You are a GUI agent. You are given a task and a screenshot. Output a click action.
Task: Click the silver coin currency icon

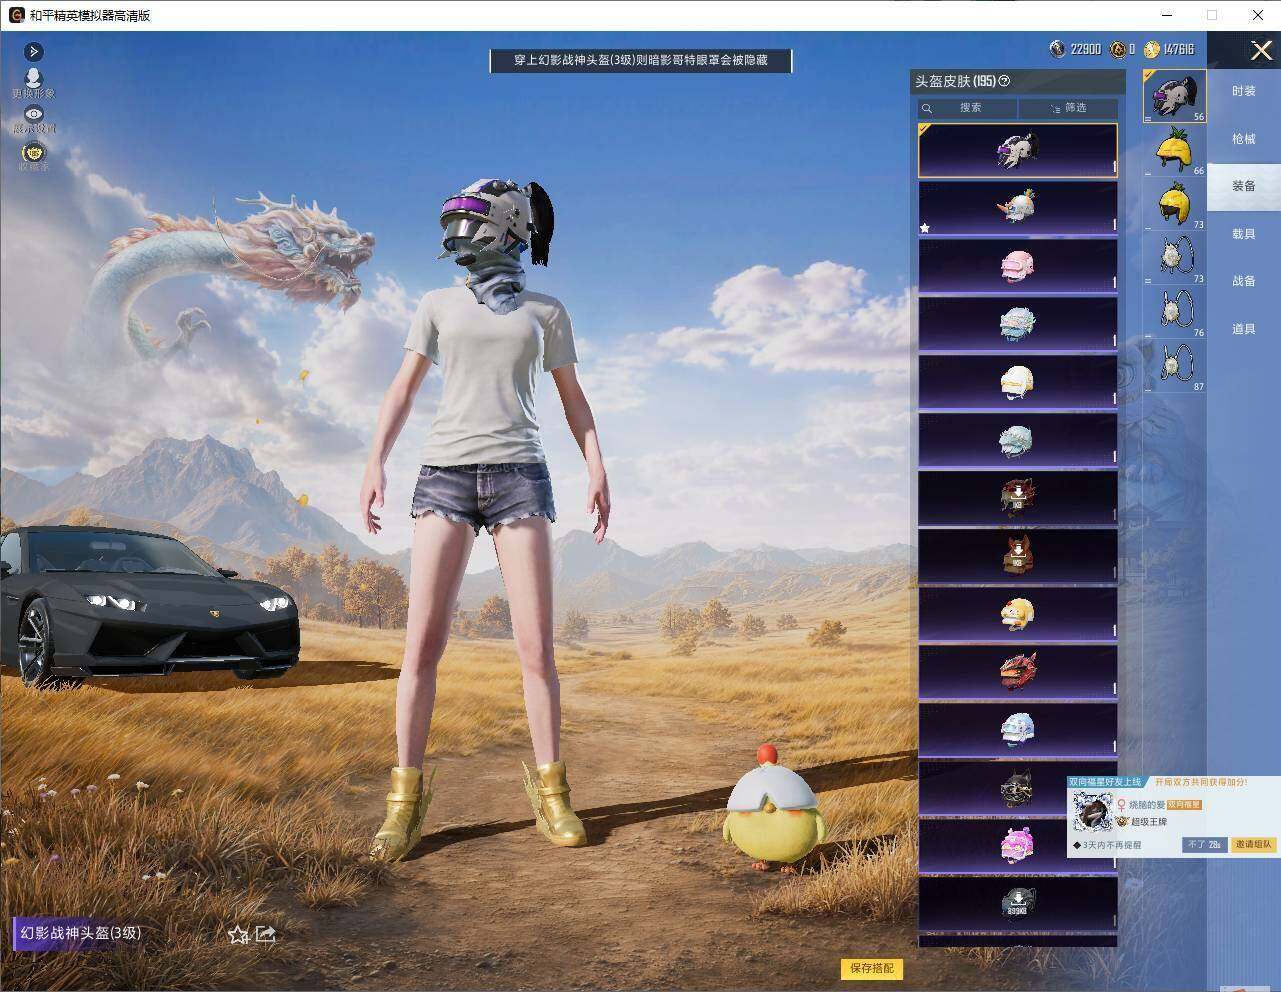coord(1058,49)
